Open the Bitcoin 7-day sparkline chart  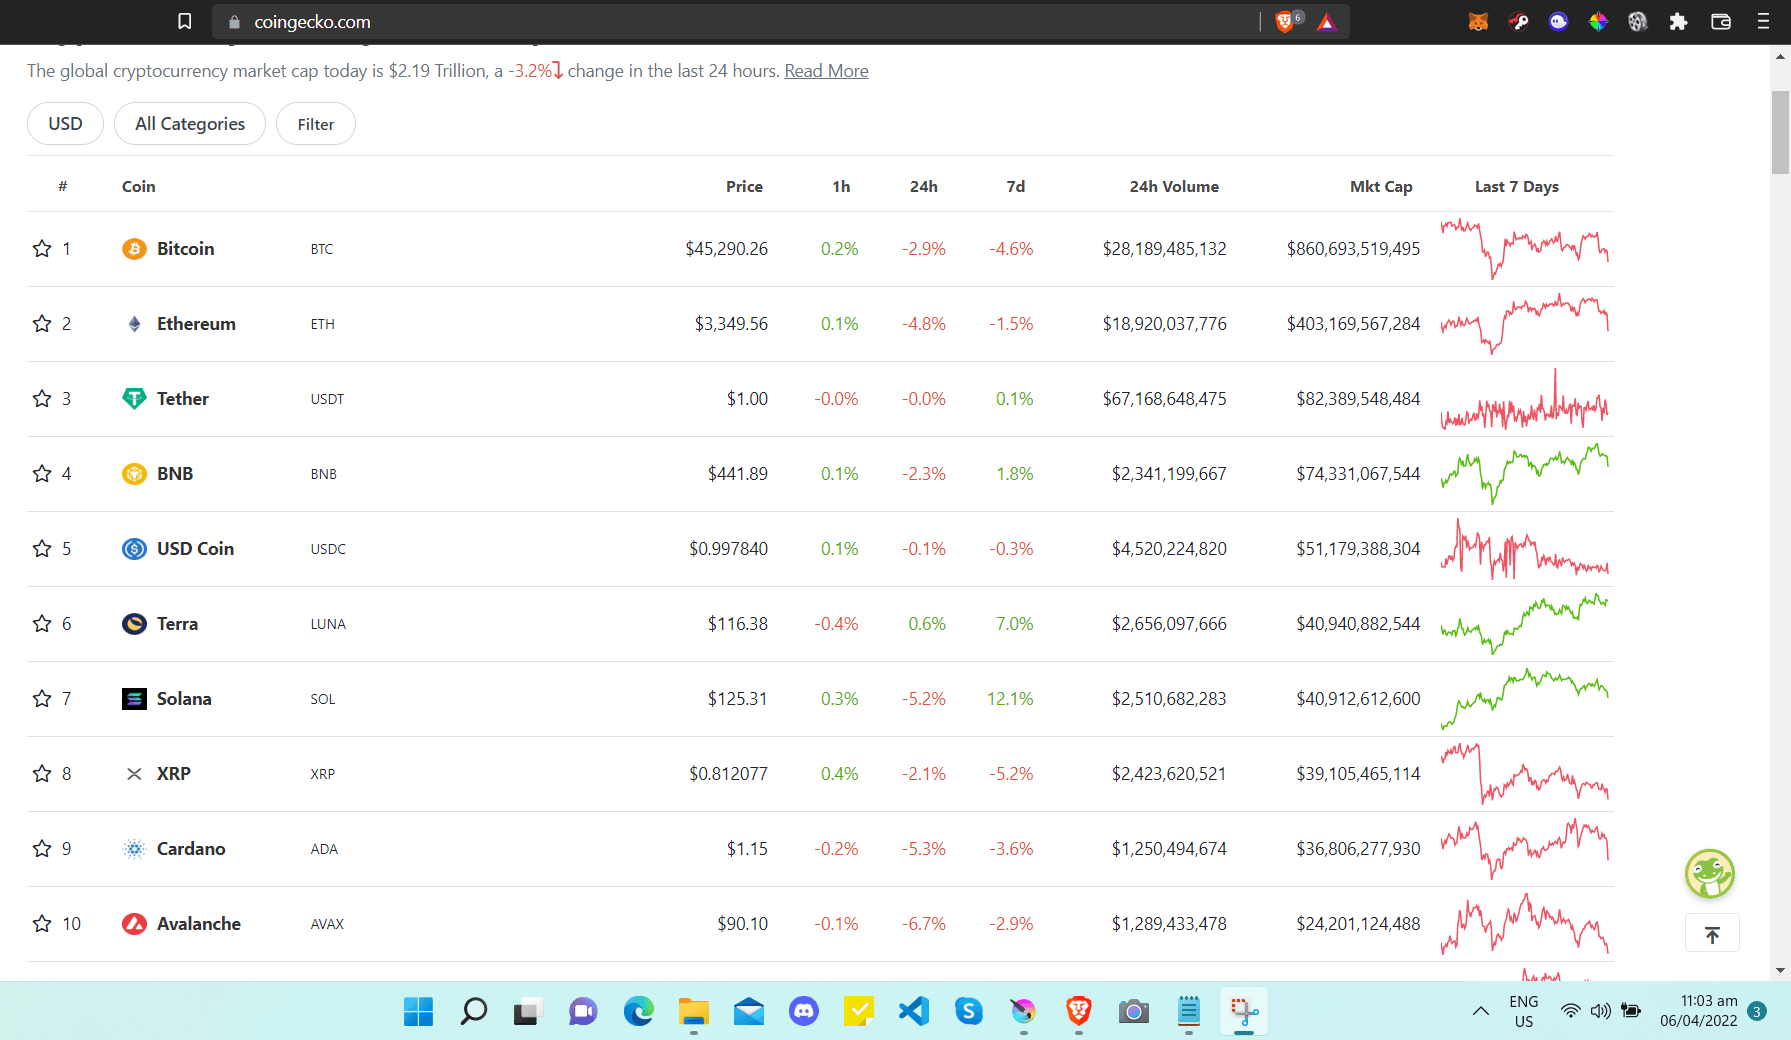click(x=1525, y=249)
